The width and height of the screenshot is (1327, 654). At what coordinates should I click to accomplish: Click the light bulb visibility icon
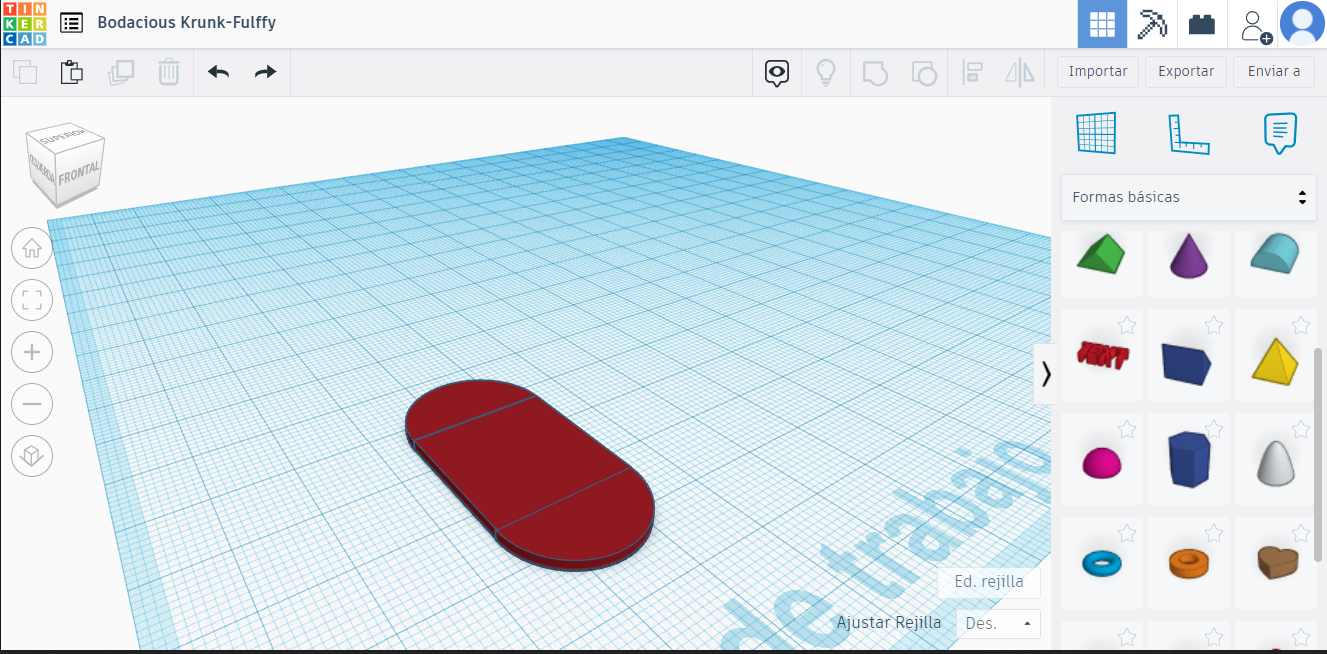(826, 72)
